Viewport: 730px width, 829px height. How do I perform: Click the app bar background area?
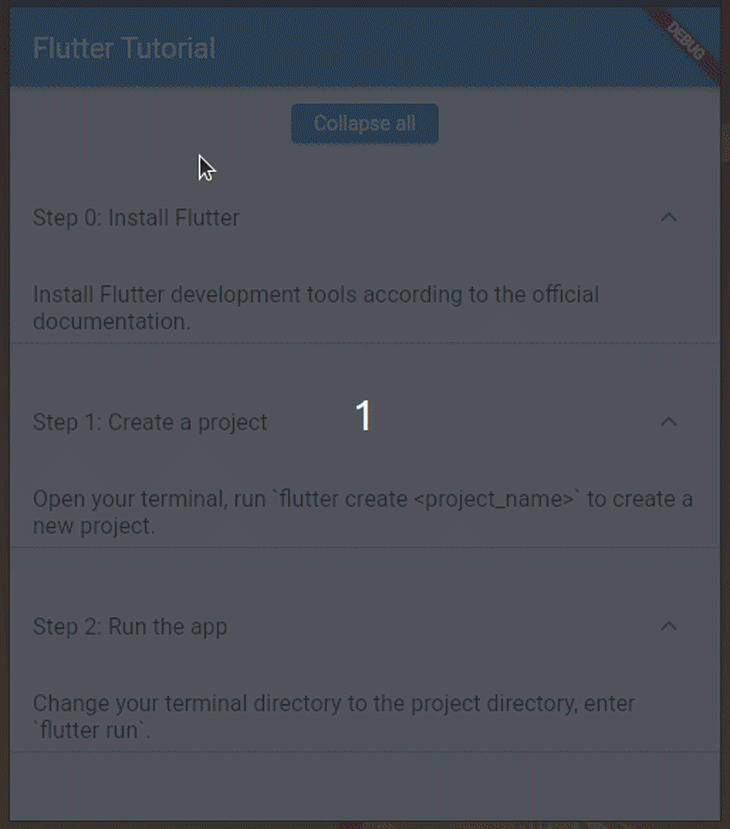coord(450,47)
